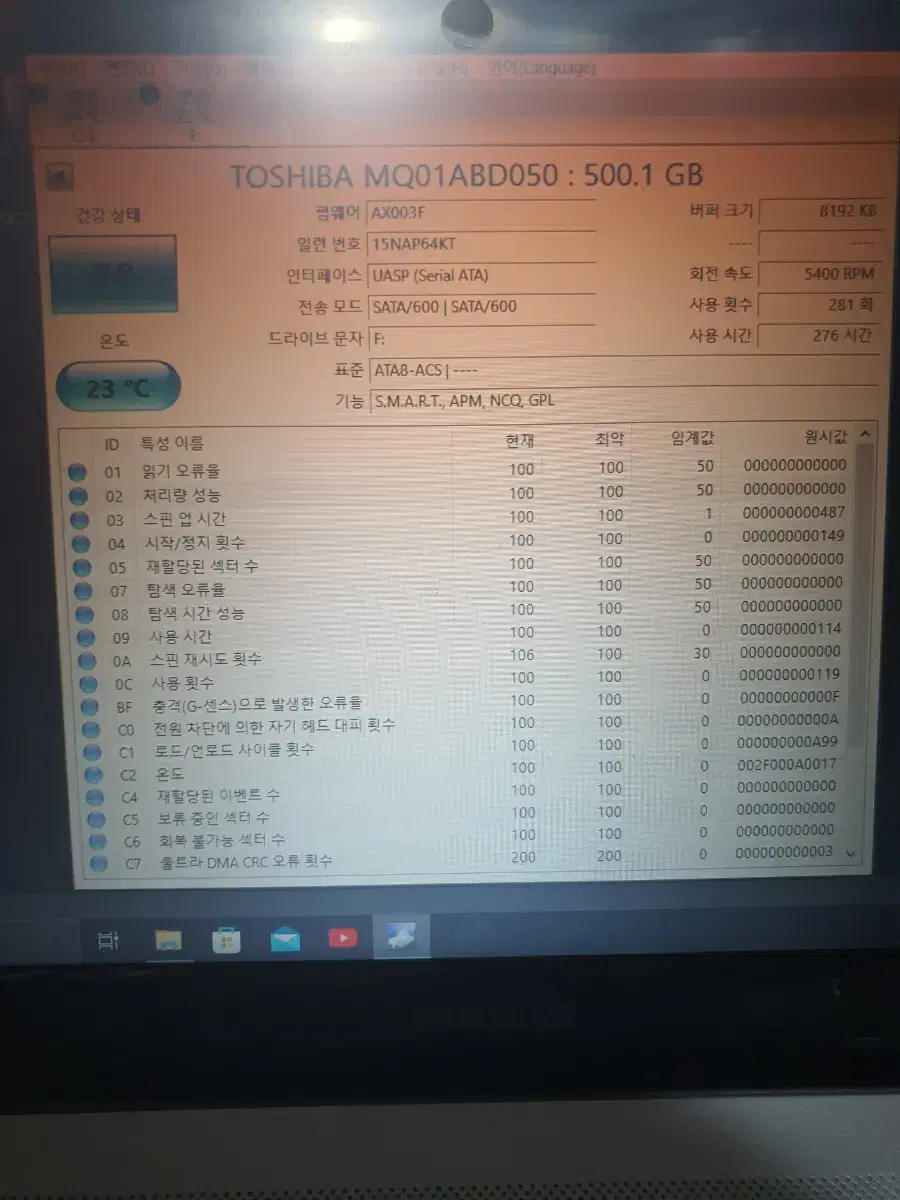Click the 원시값 column header
Viewport: 900px width, 1200px height.
click(x=826, y=437)
